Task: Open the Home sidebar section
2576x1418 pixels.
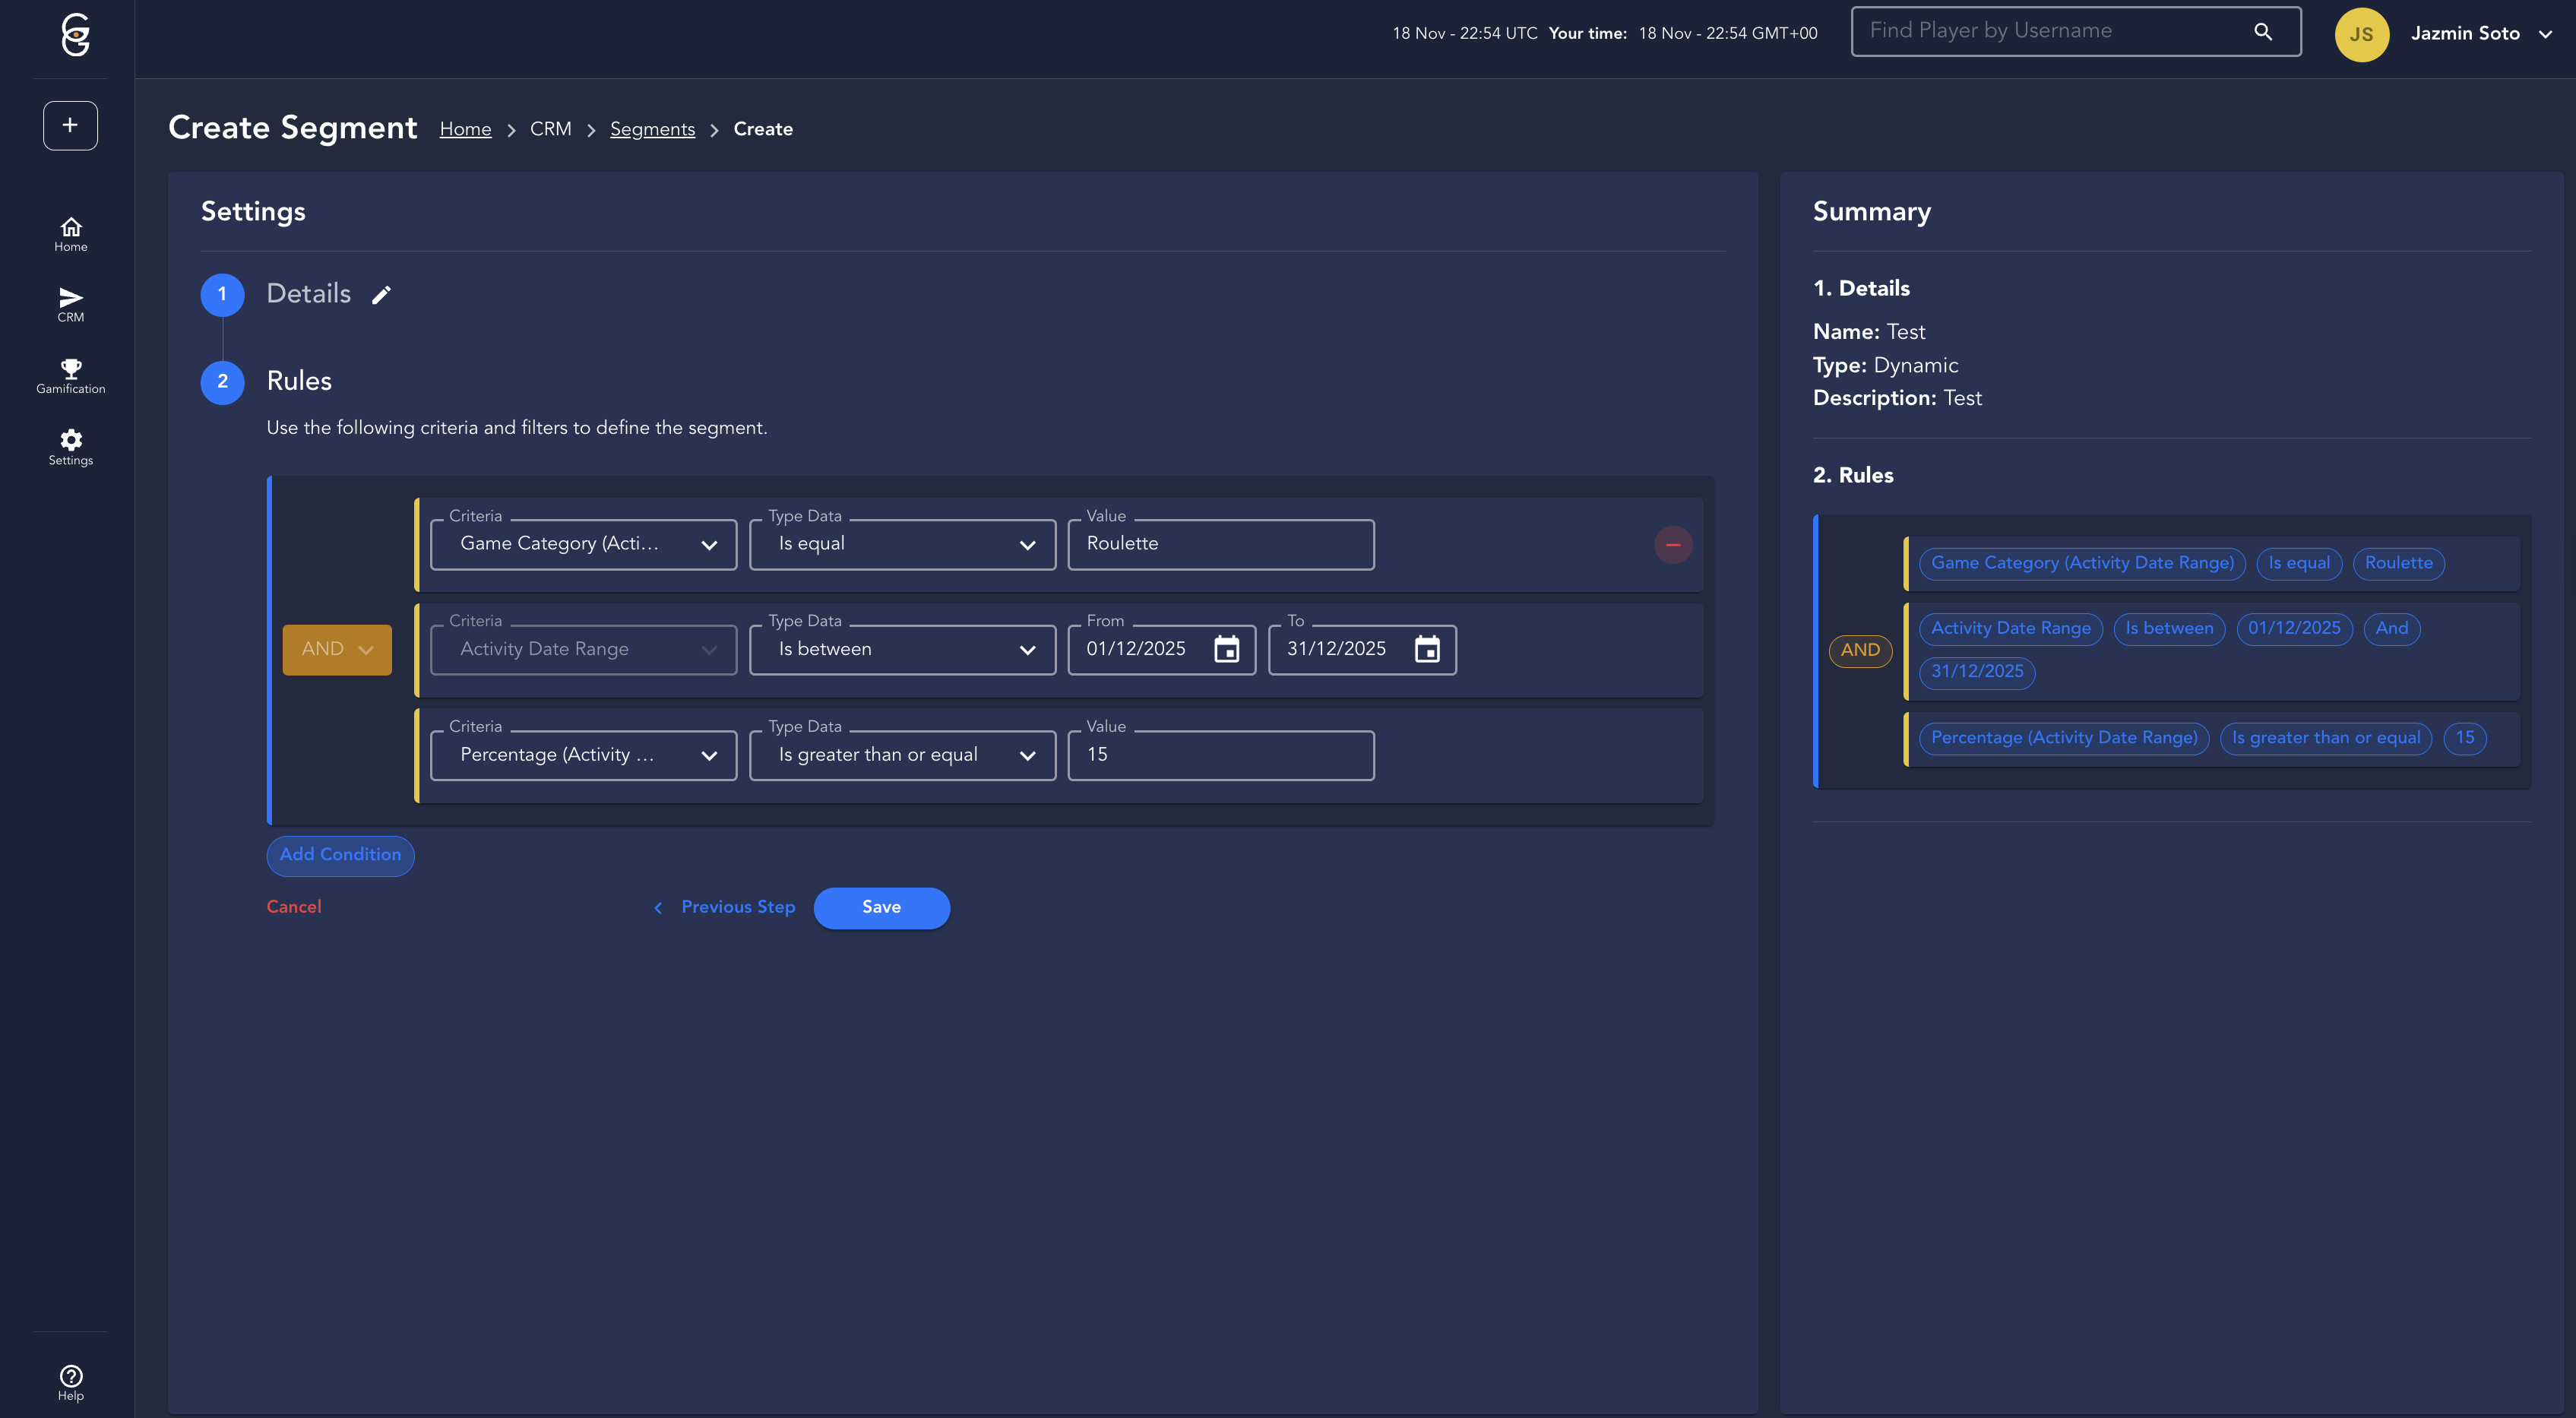Action: [x=70, y=234]
